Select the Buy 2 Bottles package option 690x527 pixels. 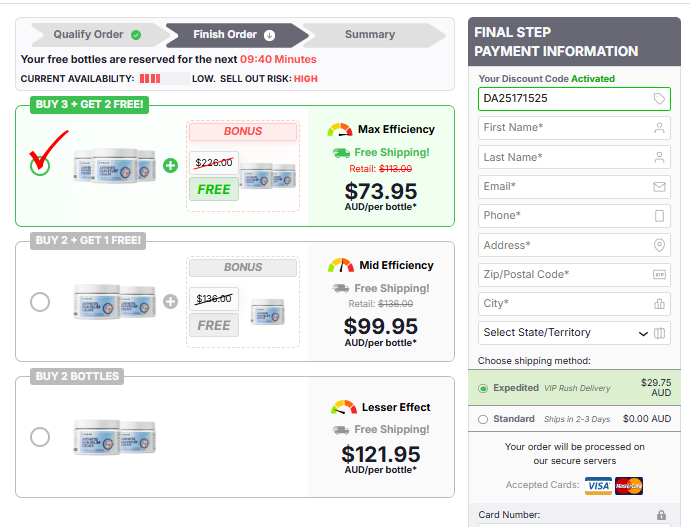40,437
